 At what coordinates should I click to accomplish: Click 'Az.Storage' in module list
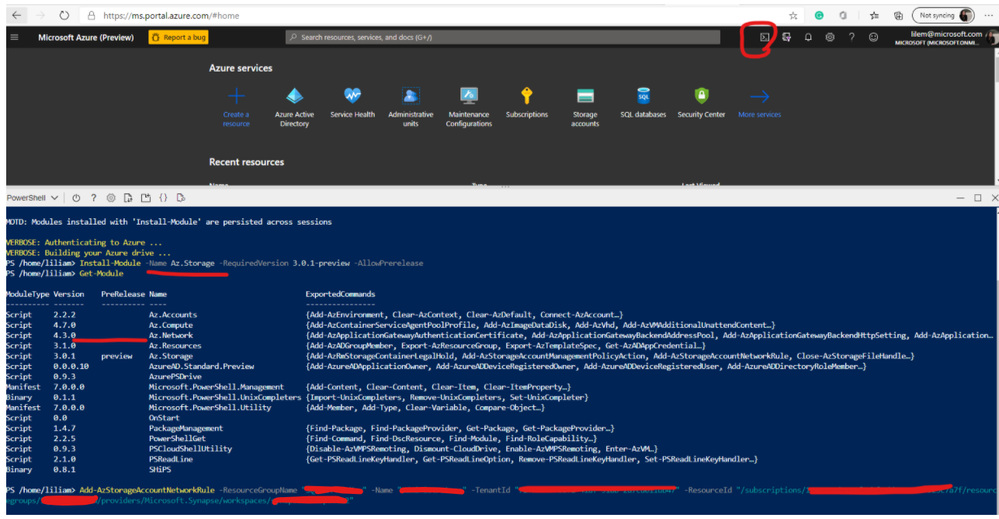click(171, 356)
